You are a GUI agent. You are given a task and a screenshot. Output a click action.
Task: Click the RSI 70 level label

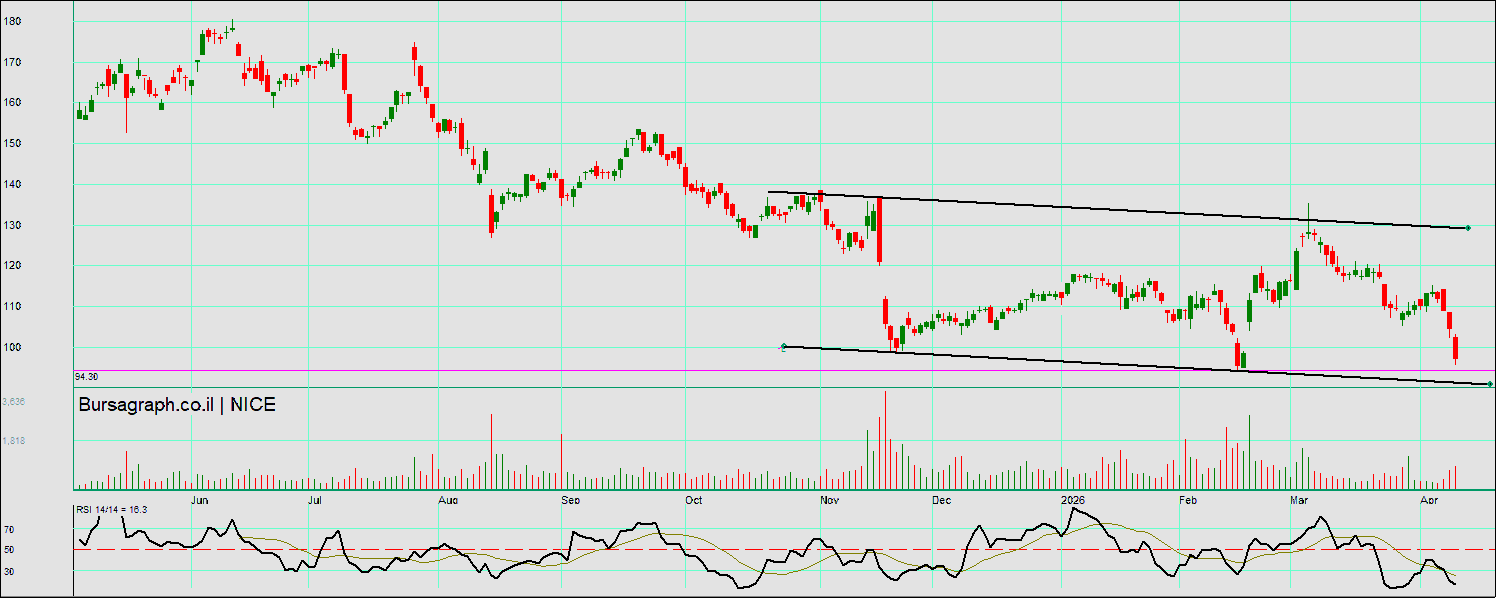pos(8,529)
